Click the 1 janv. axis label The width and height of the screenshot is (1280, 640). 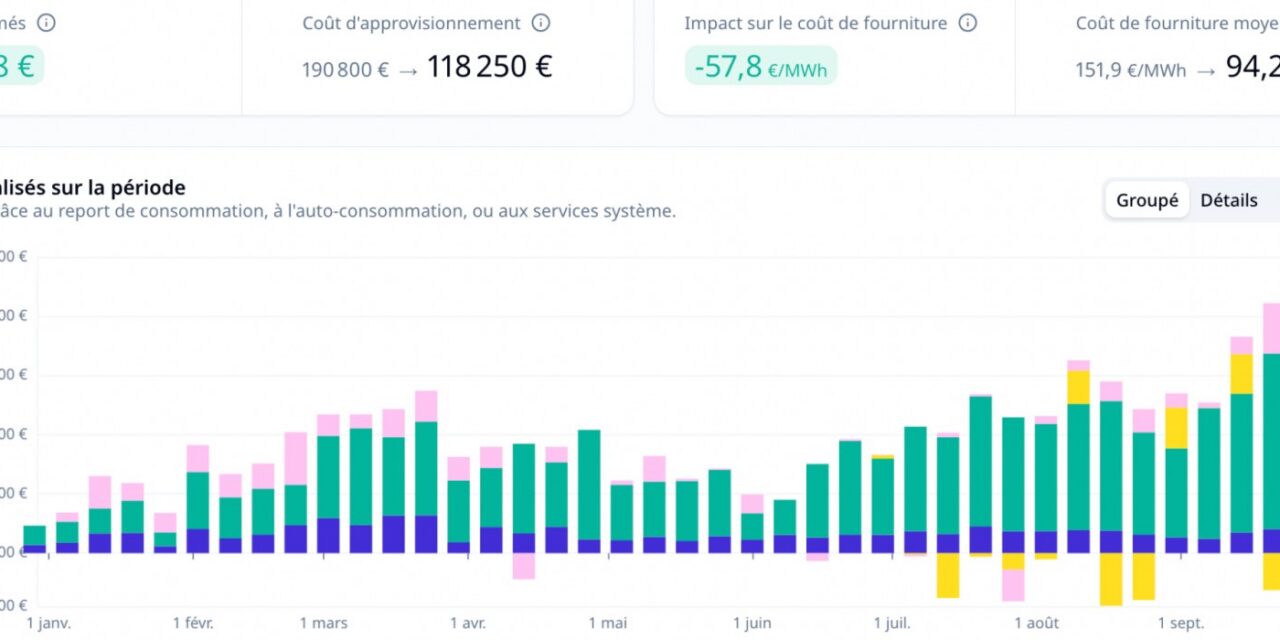click(x=49, y=623)
